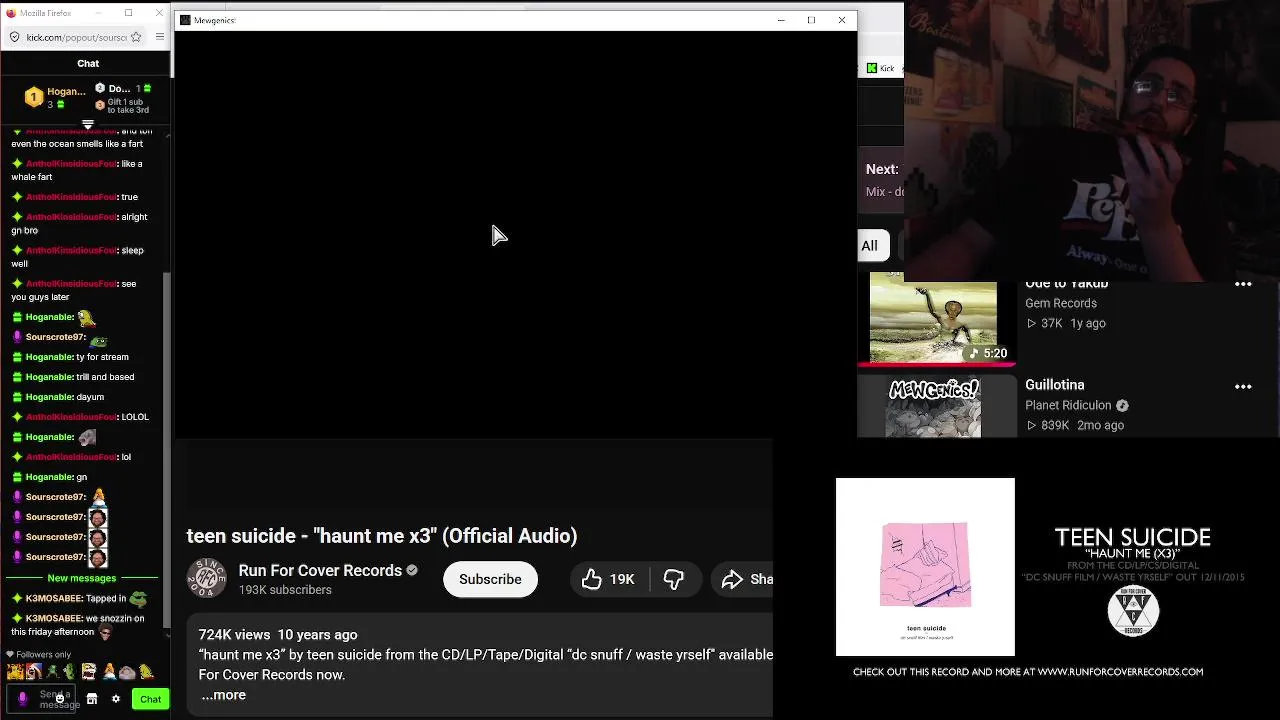Open Gem Records channel link
The width and height of the screenshot is (1280, 720).
(1061, 303)
